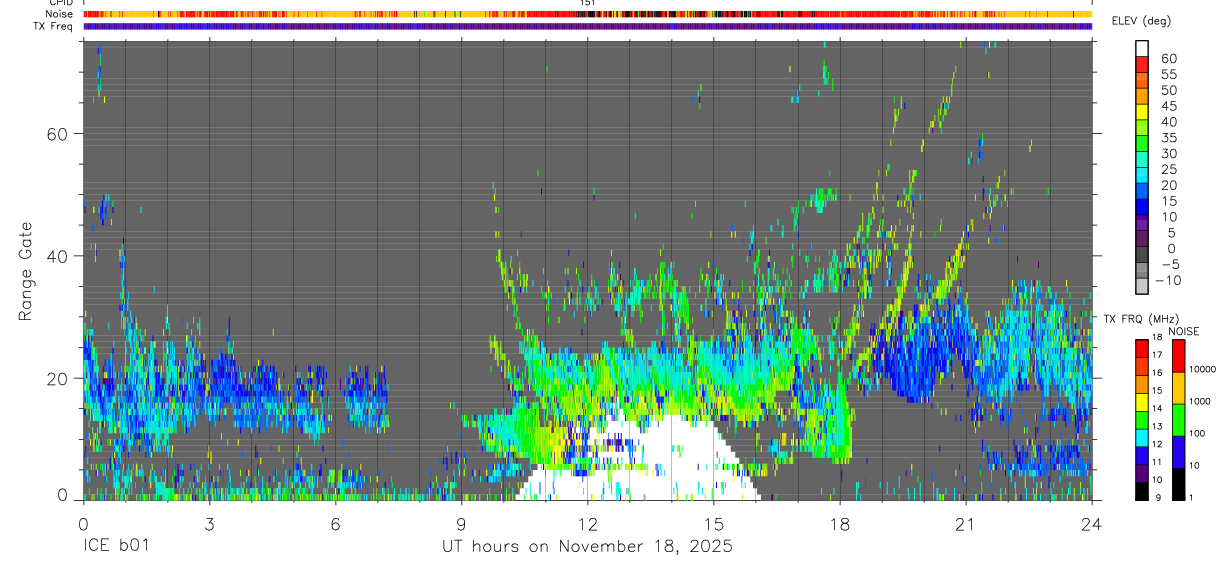Click the x-axis tick label '6'
Viewport: 1228px width, 567px height.
tap(335, 524)
